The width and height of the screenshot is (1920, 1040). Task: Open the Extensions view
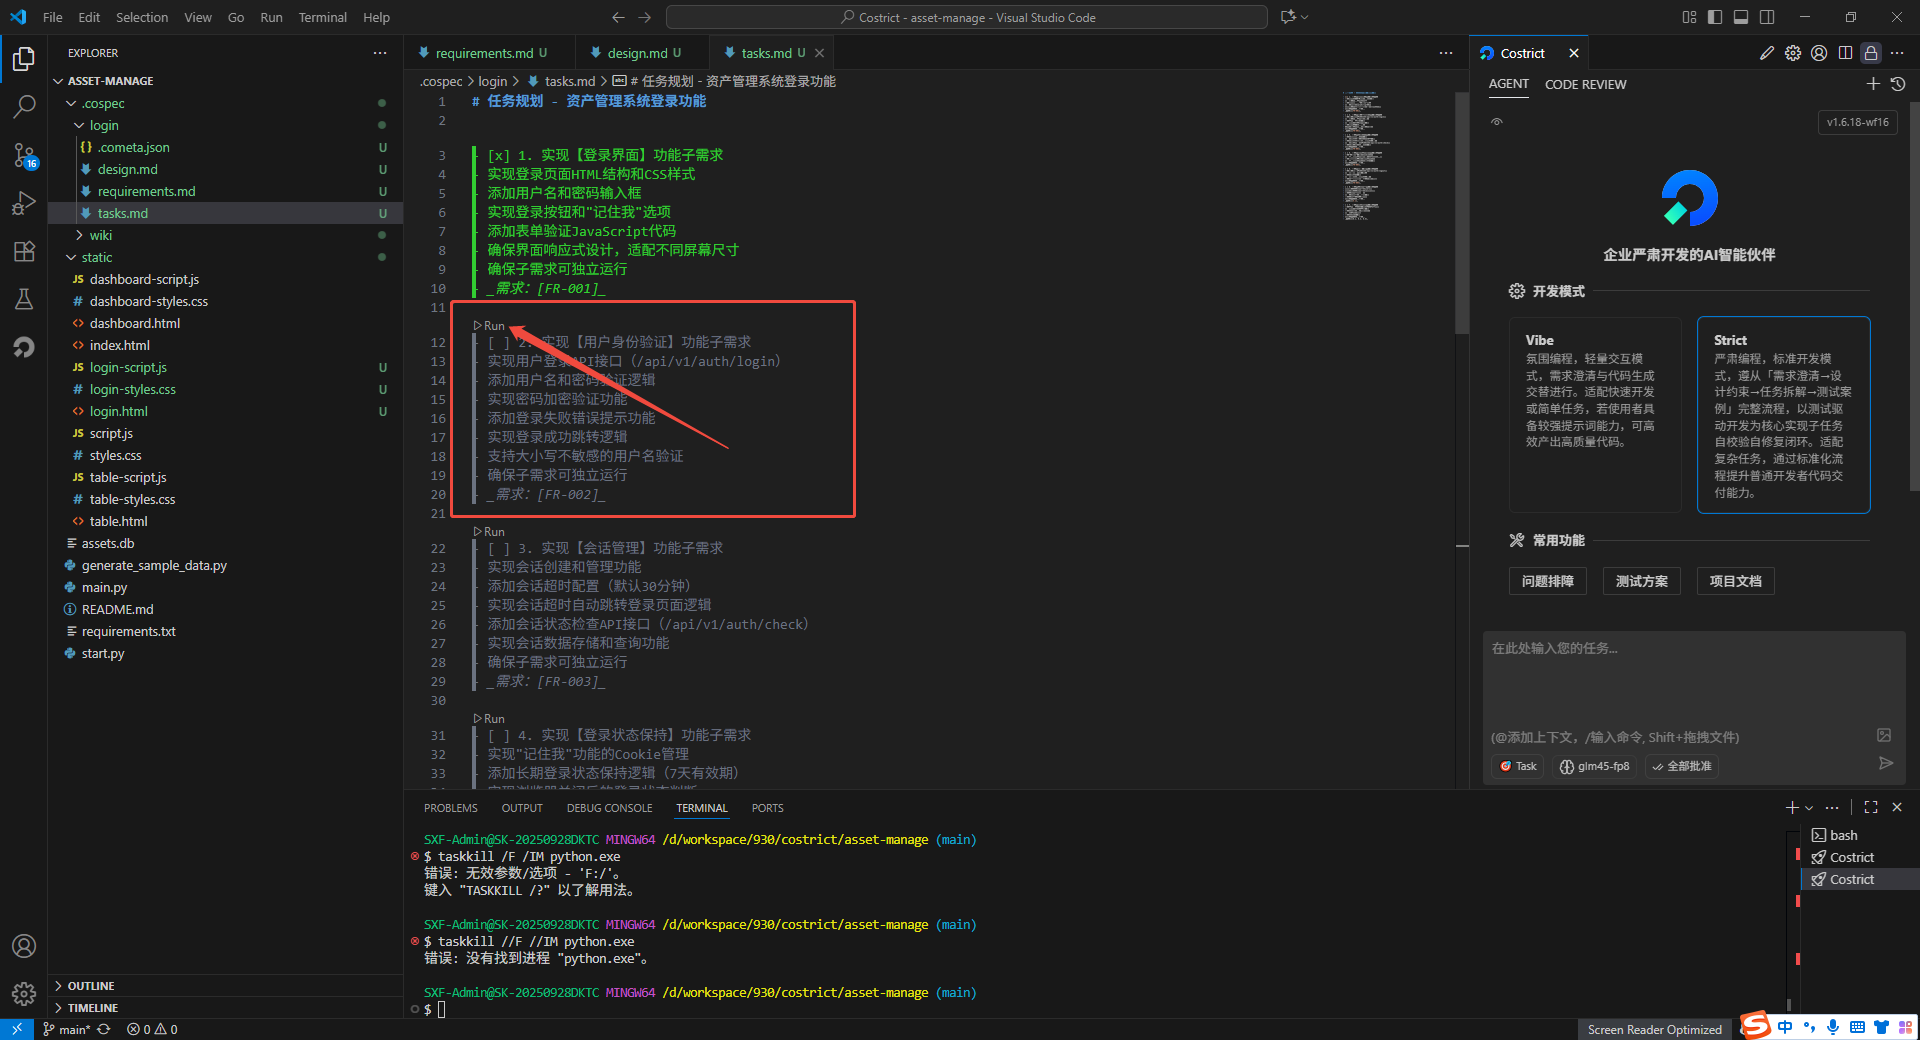pyautogui.click(x=24, y=251)
